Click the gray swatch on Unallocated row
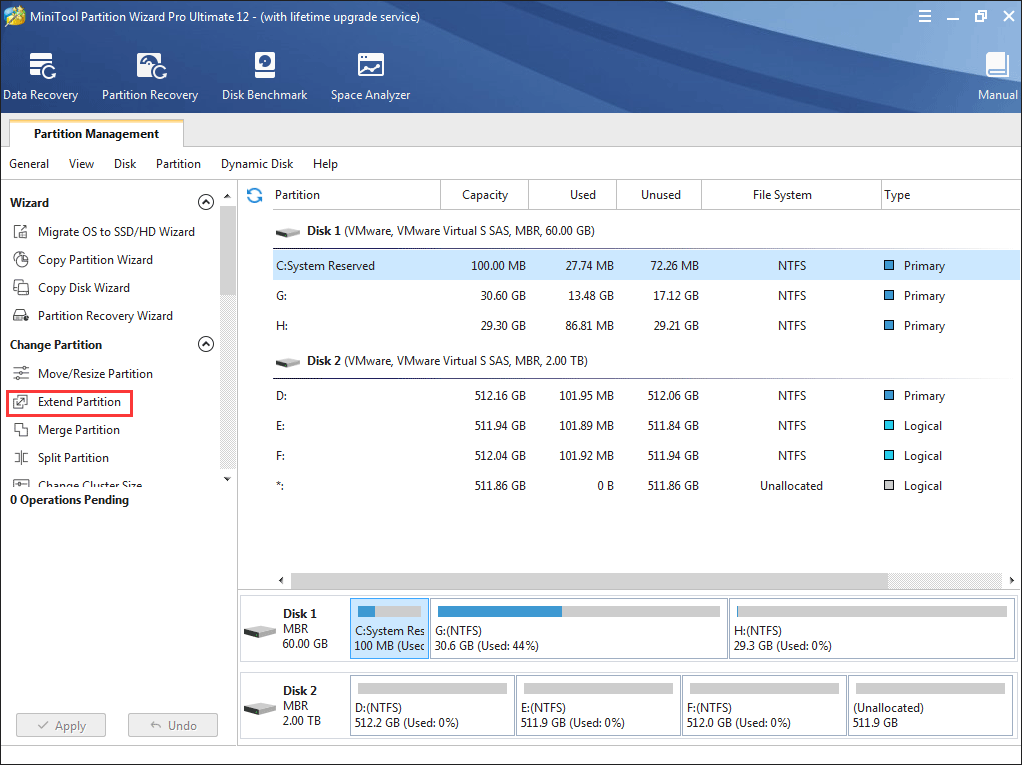Screen dimensions: 1022x765 (888, 485)
